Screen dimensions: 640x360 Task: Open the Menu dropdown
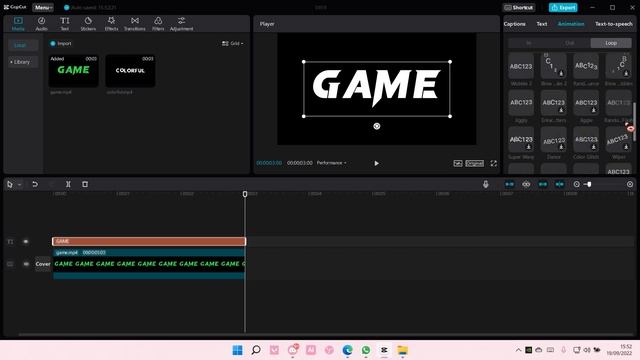click(43, 7)
